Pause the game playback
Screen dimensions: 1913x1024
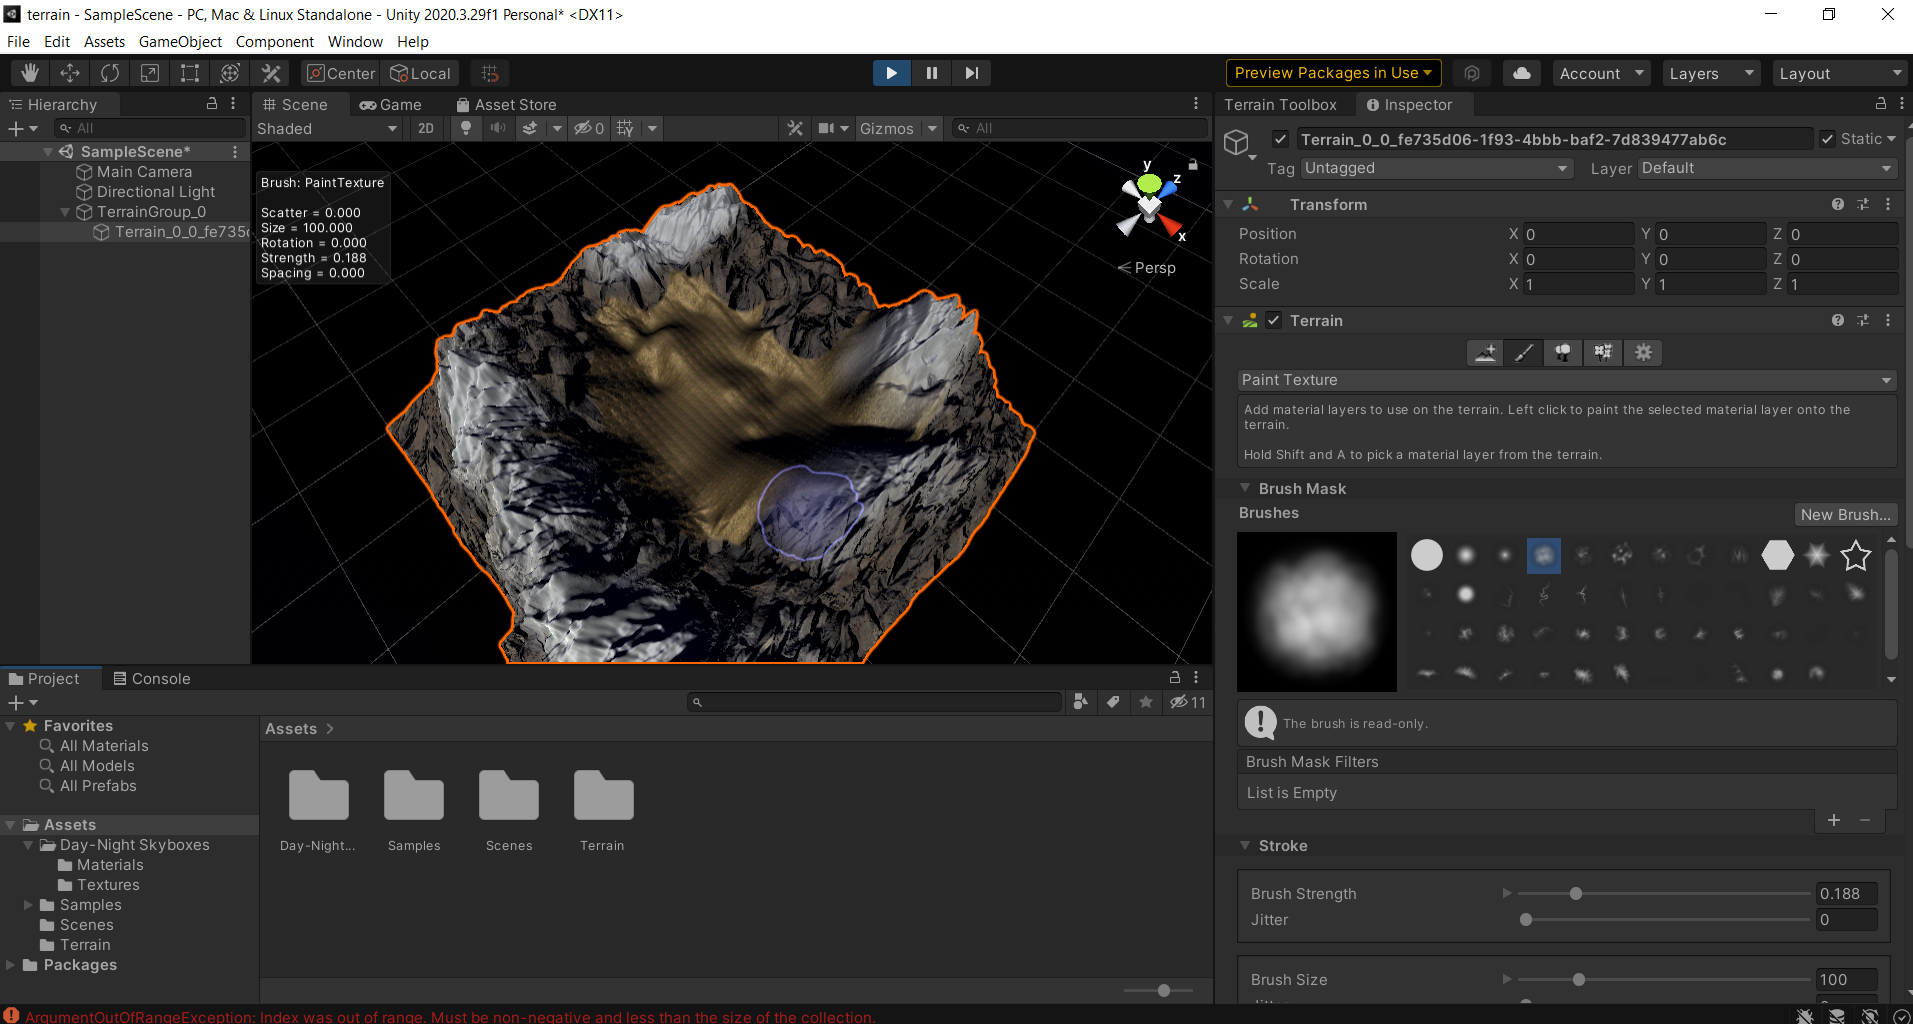point(931,73)
